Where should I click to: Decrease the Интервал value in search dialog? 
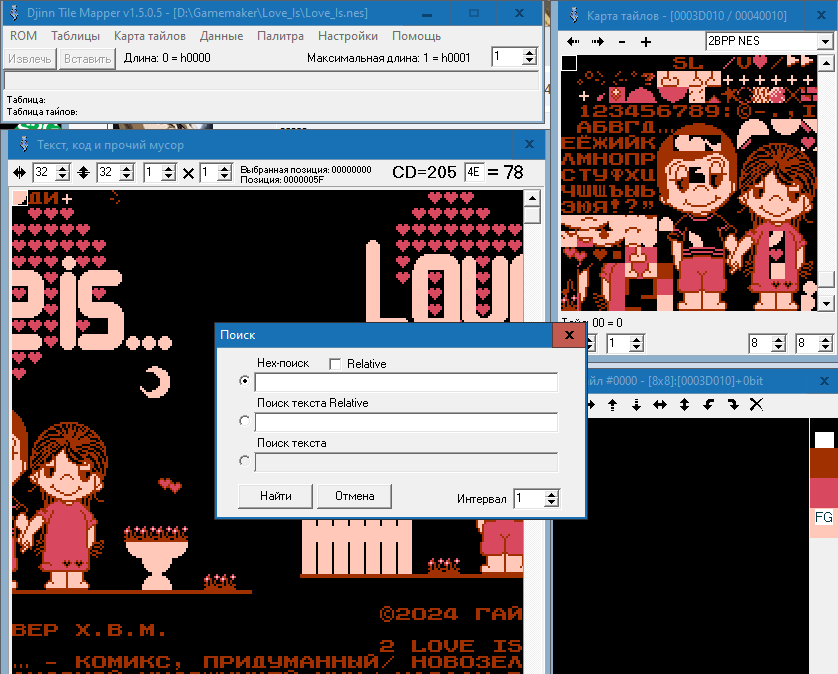551,503
